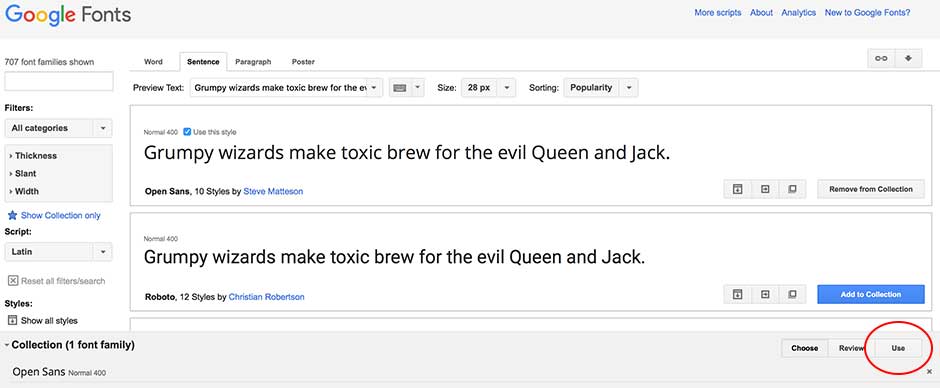Open the keyboard icon beside preview text
This screenshot has height=388, width=940.
coord(400,88)
